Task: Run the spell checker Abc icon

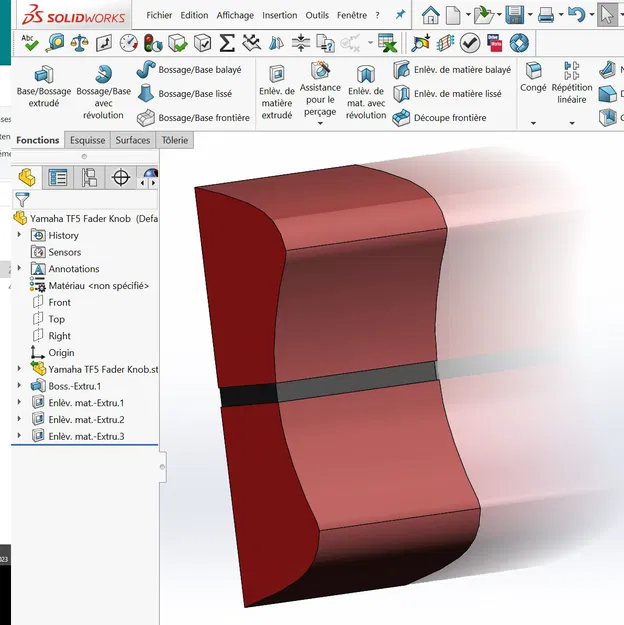Action: [x=30, y=43]
